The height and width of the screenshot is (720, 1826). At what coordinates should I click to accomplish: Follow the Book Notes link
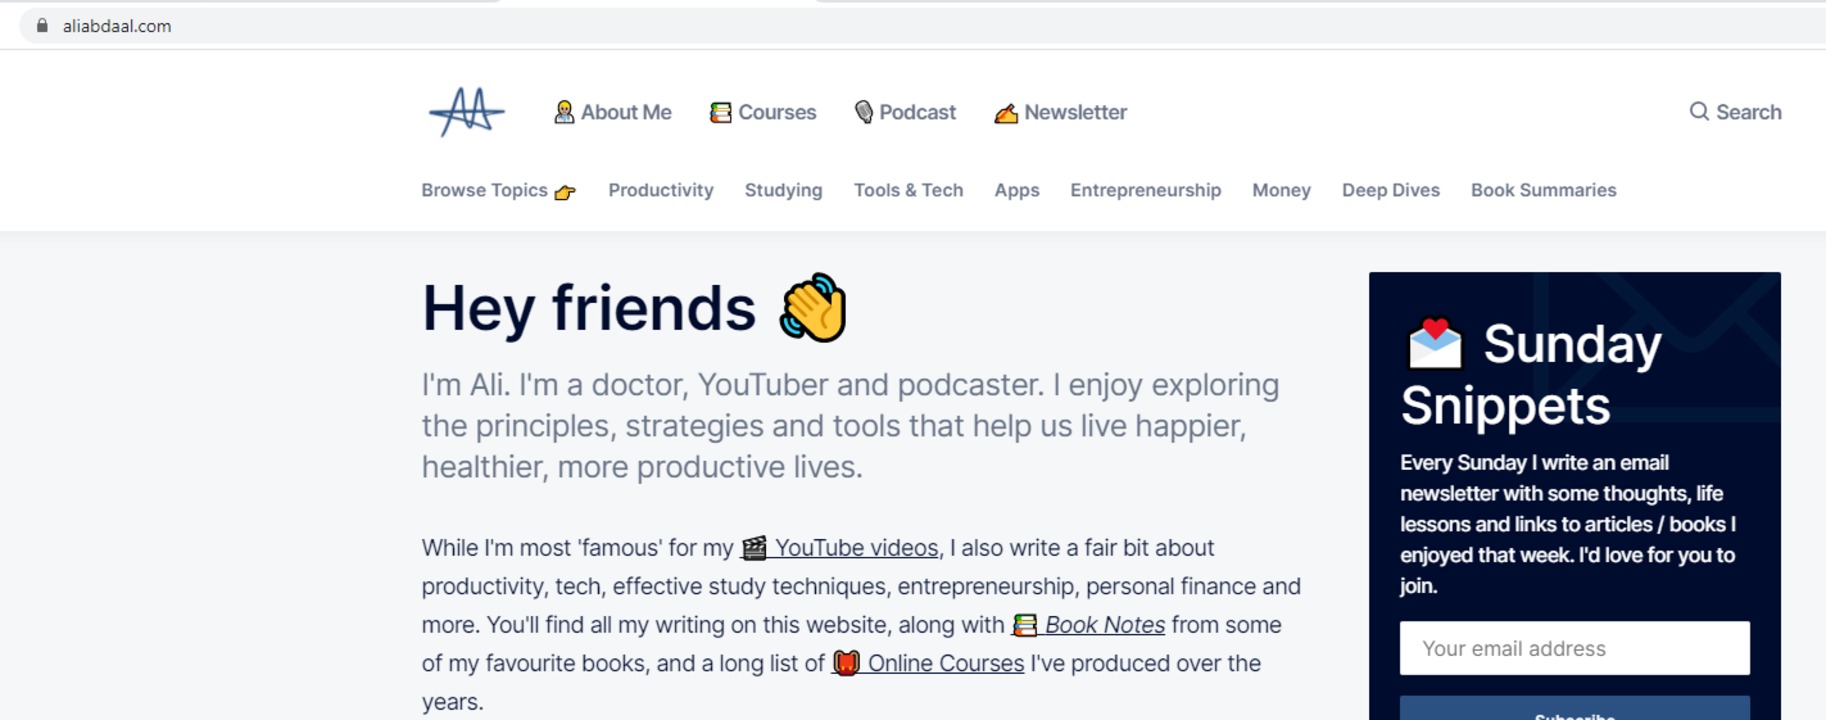(x=1088, y=625)
